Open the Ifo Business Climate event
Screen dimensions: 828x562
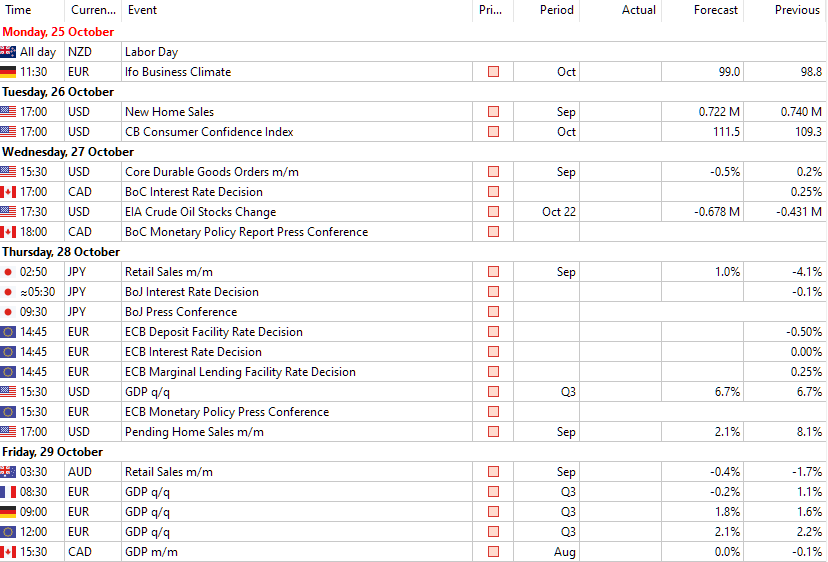click(x=178, y=72)
